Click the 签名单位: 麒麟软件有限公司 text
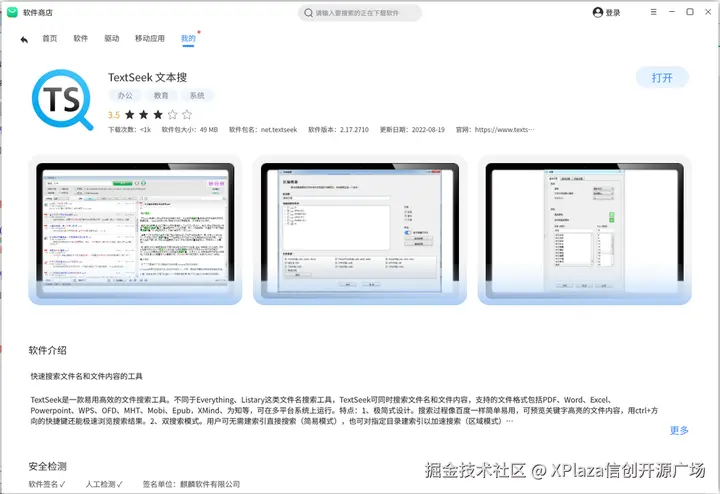This screenshot has height=494, width=720. point(191,484)
